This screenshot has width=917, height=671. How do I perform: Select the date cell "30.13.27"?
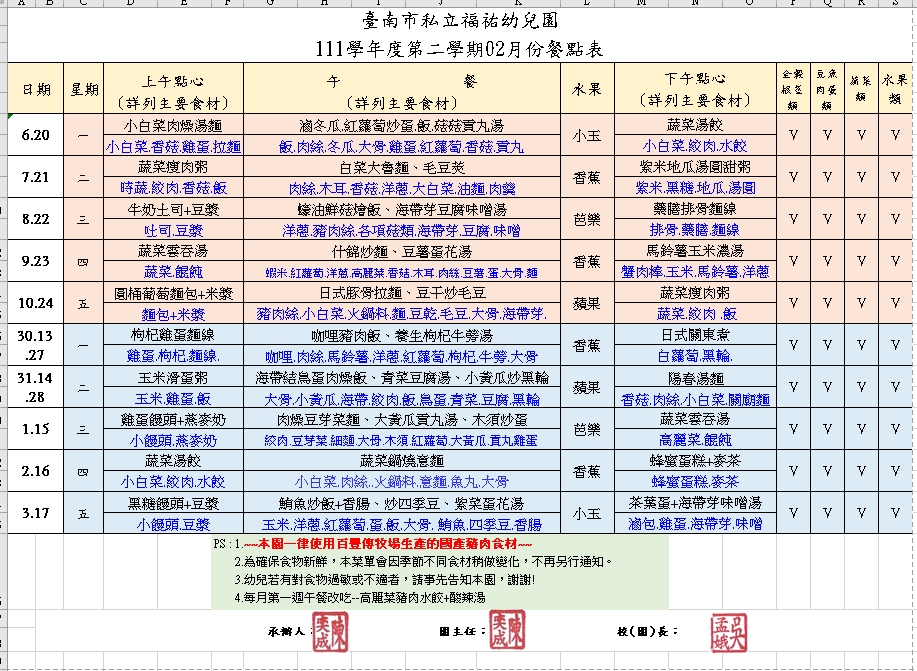[x=36, y=345]
